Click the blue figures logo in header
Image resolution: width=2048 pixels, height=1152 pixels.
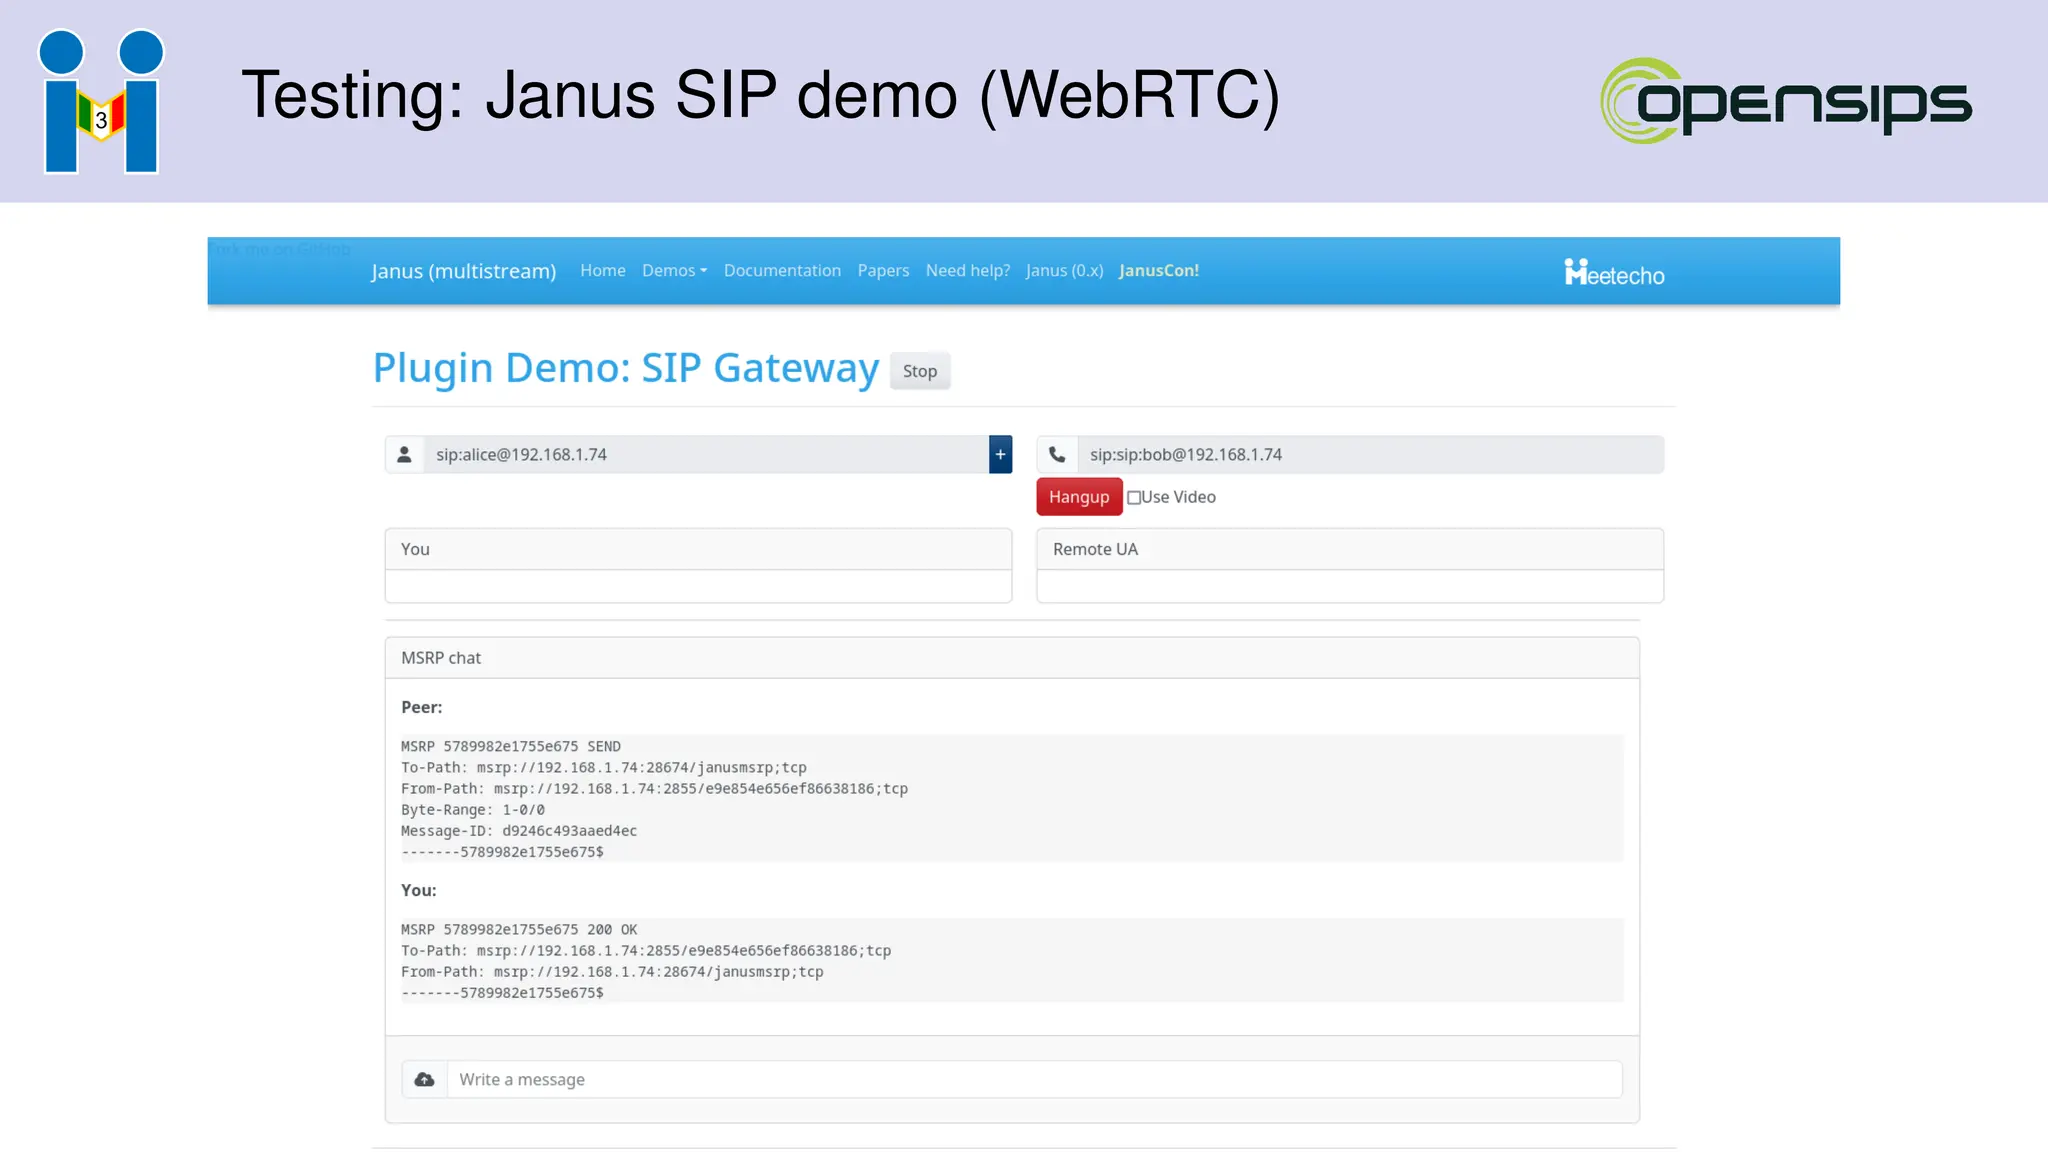101,101
